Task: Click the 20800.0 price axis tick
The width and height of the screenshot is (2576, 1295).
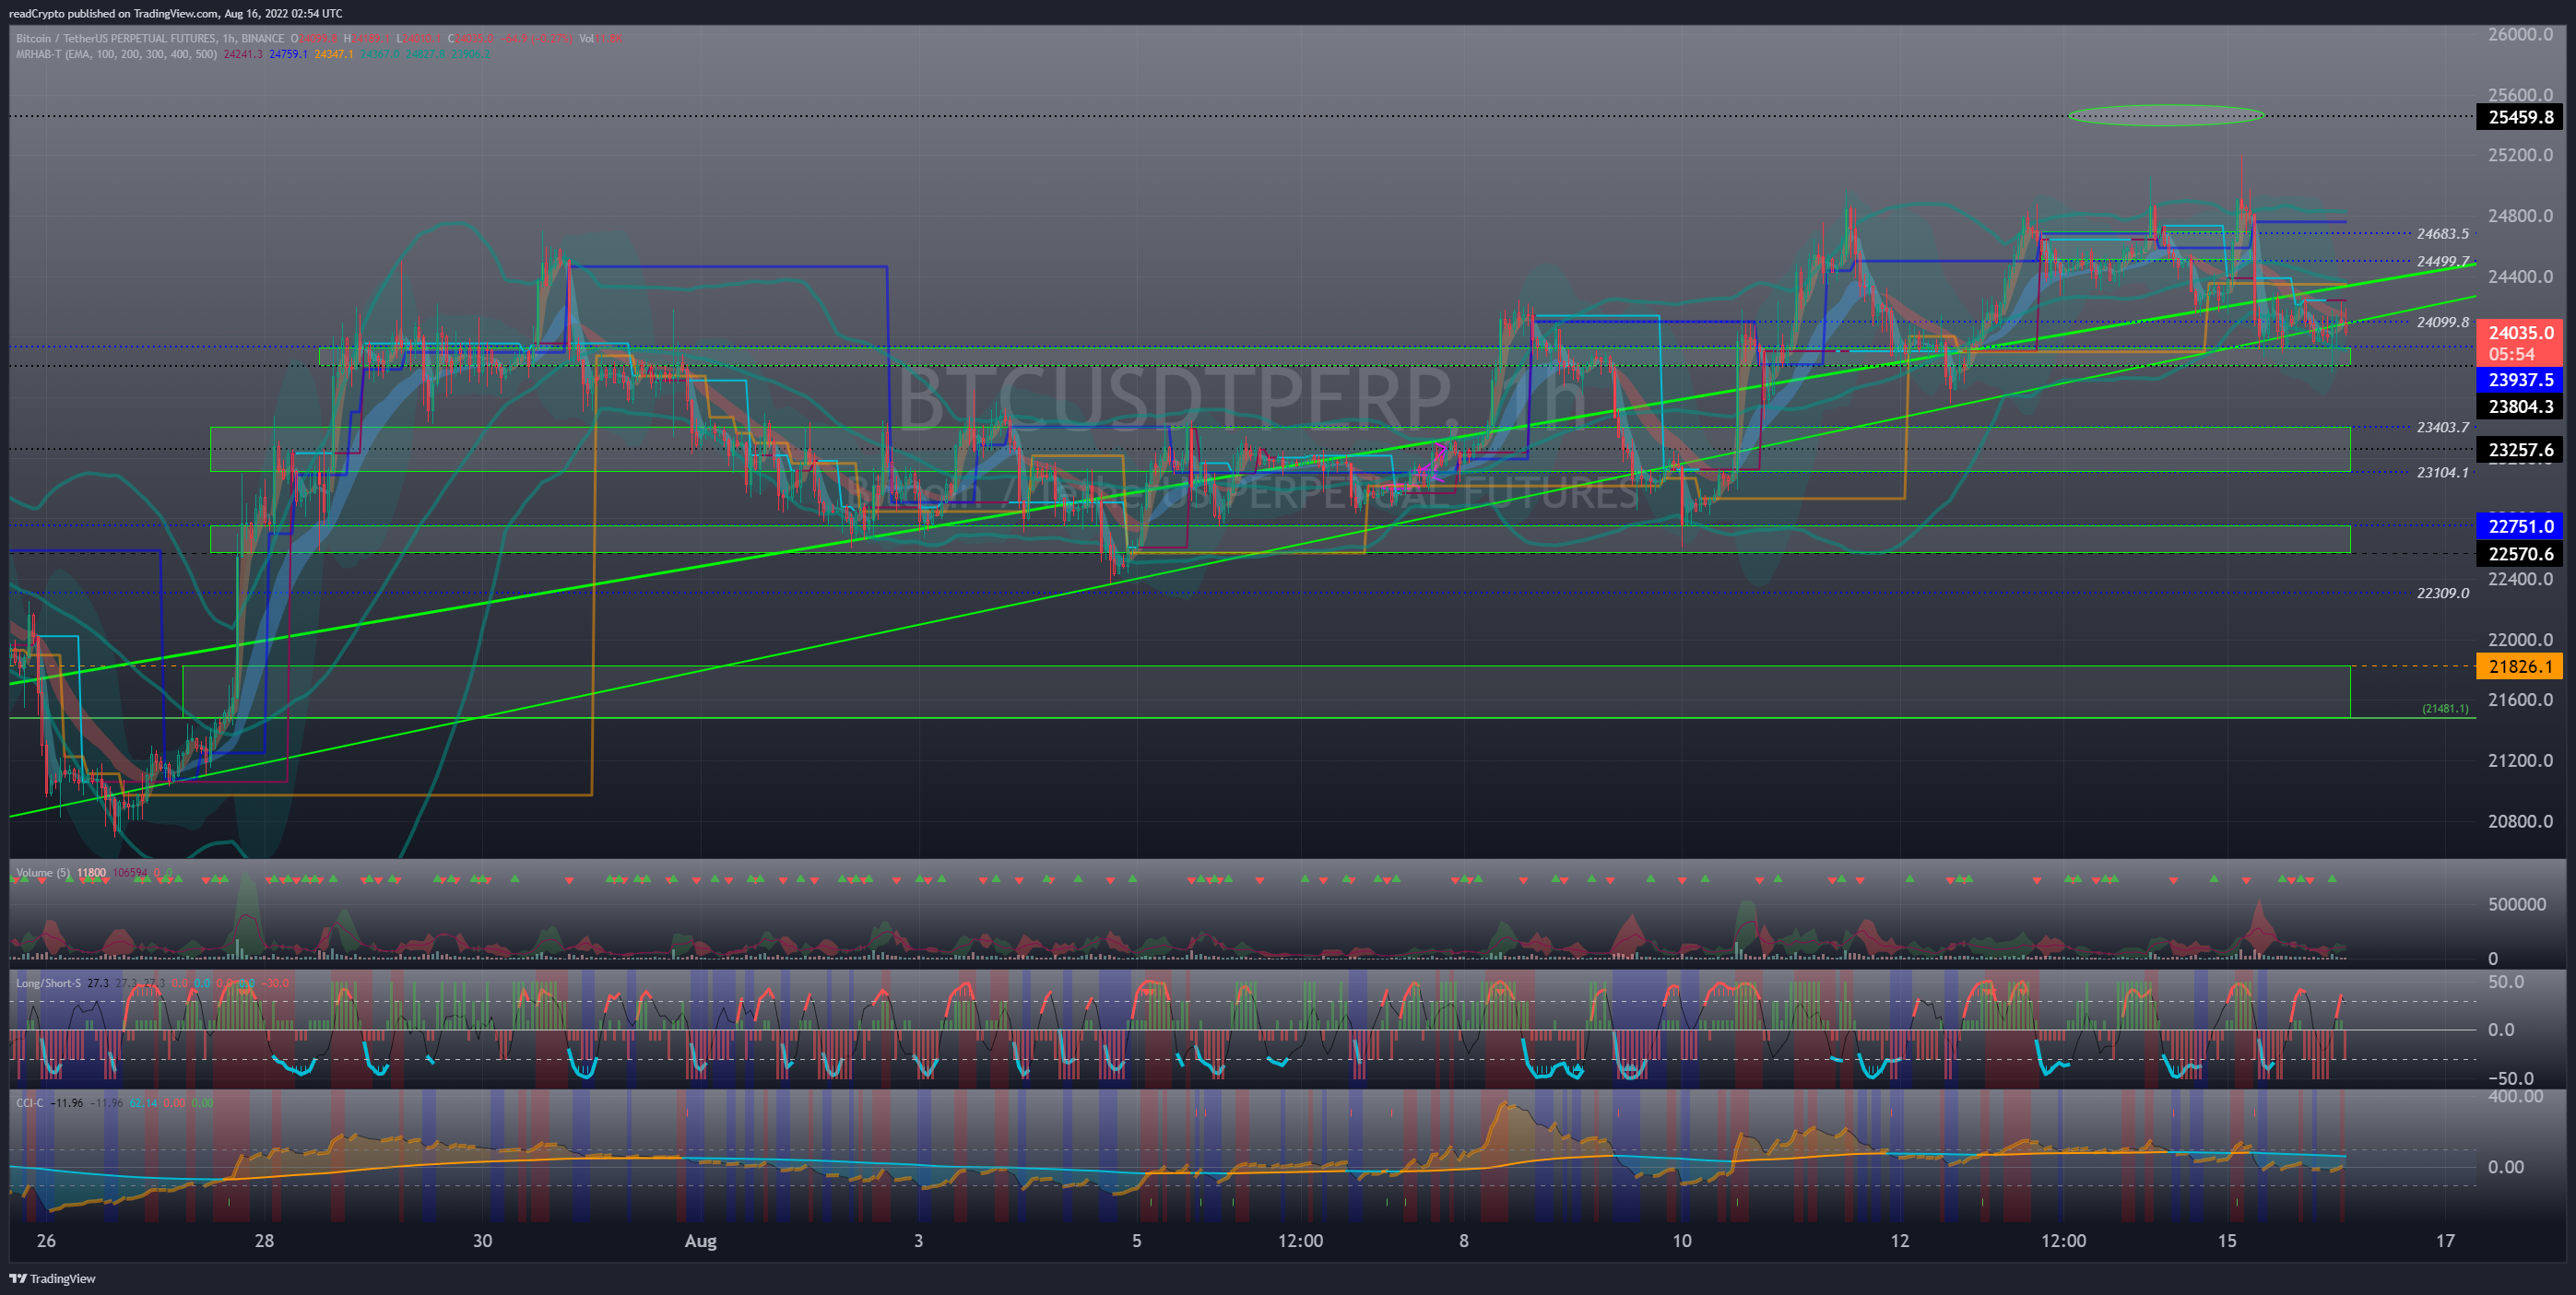Action: [x=2520, y=821]
